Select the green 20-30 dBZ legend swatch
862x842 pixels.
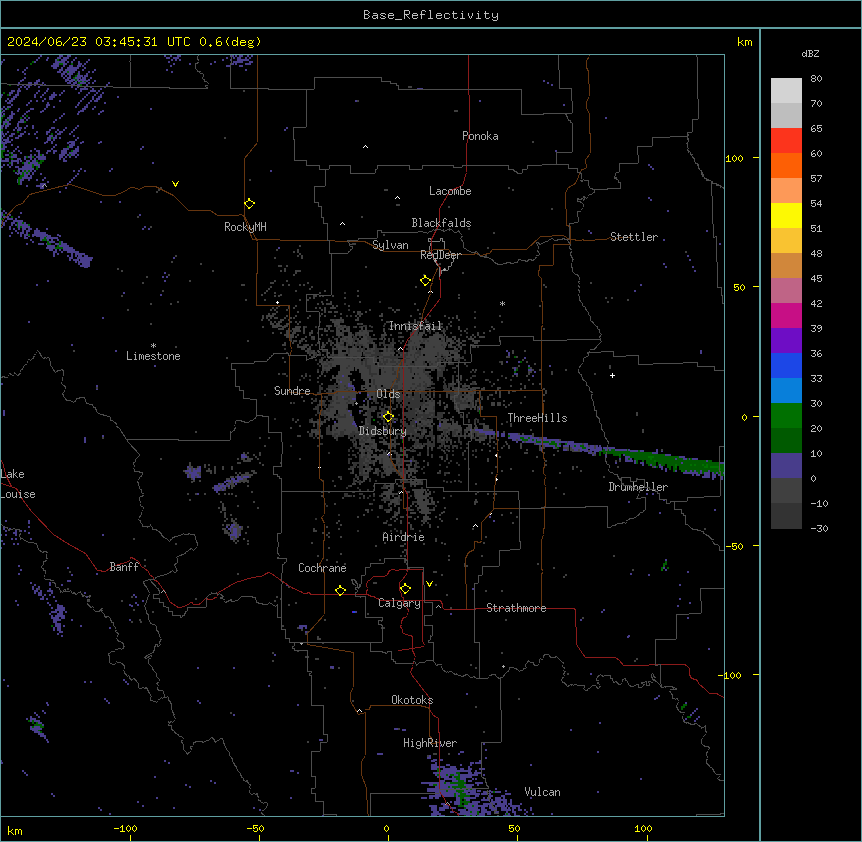click(x=786, y=416)
